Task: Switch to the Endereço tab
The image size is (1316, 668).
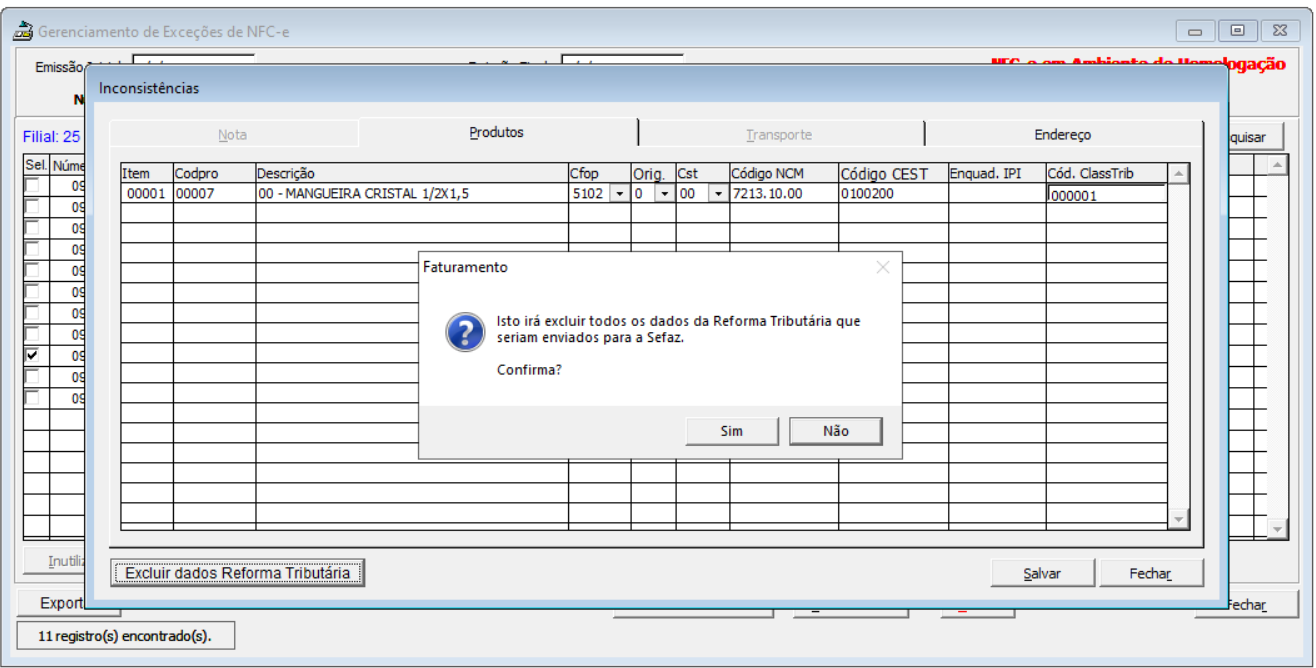Action: 1062,134
